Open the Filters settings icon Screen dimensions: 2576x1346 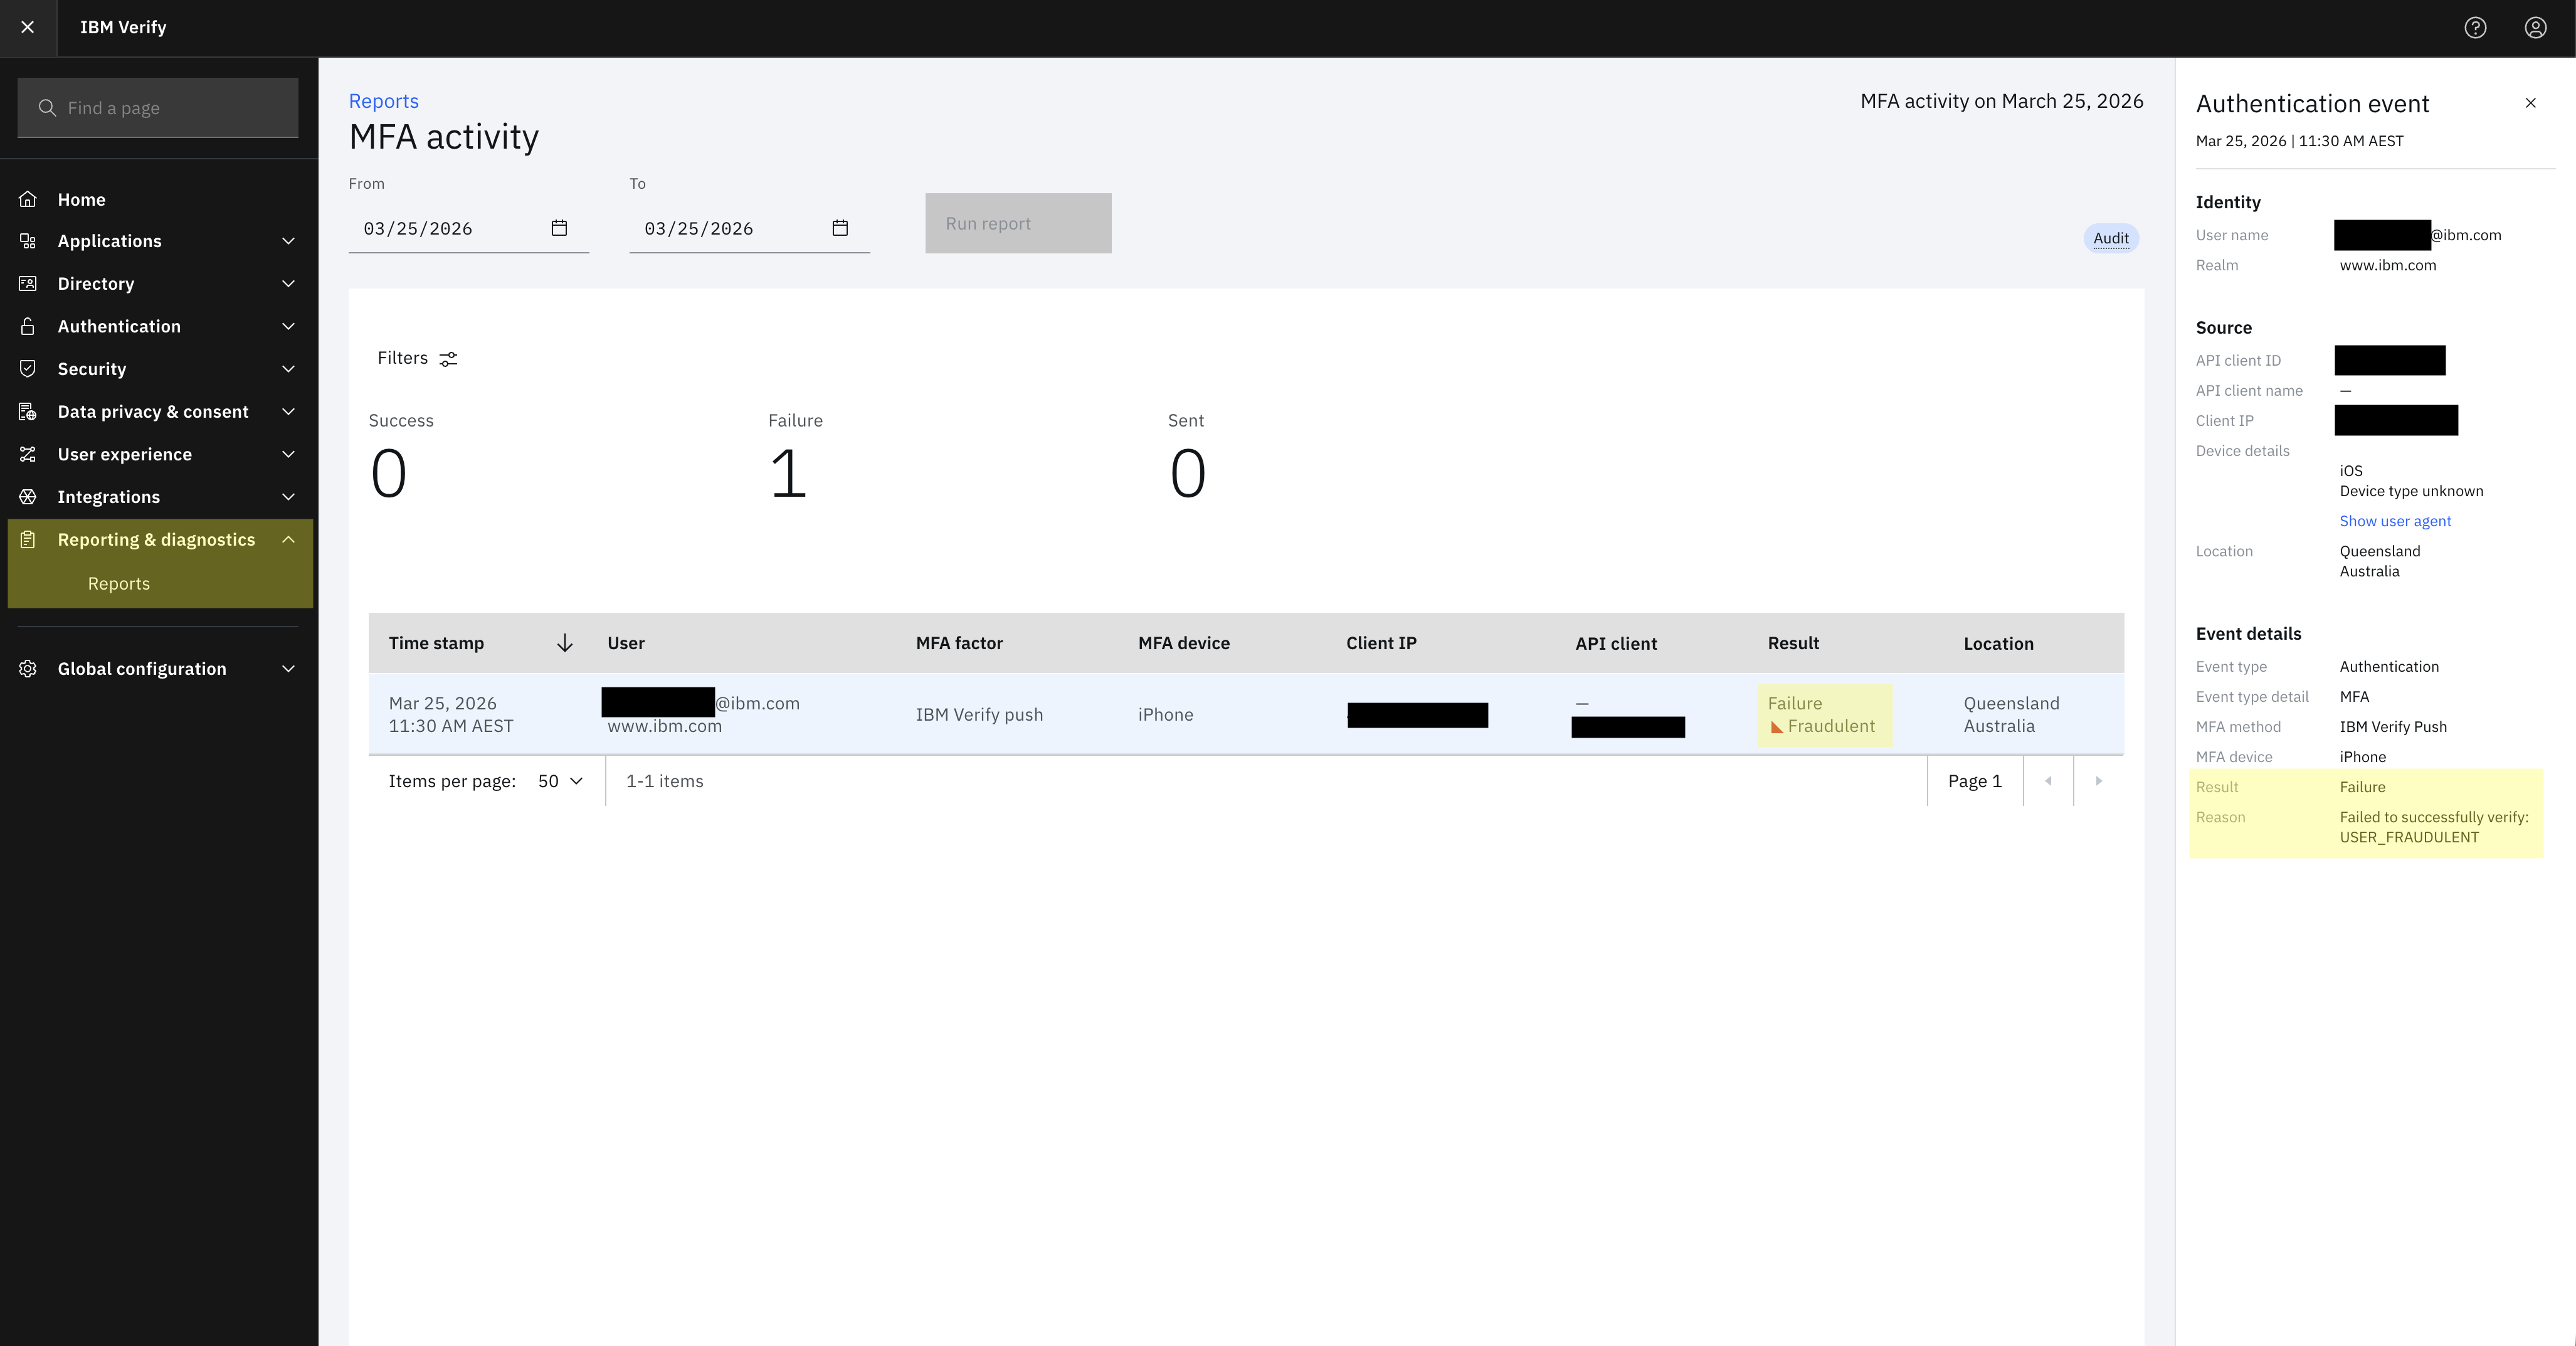pyautogui.click(x=448, y=359)
